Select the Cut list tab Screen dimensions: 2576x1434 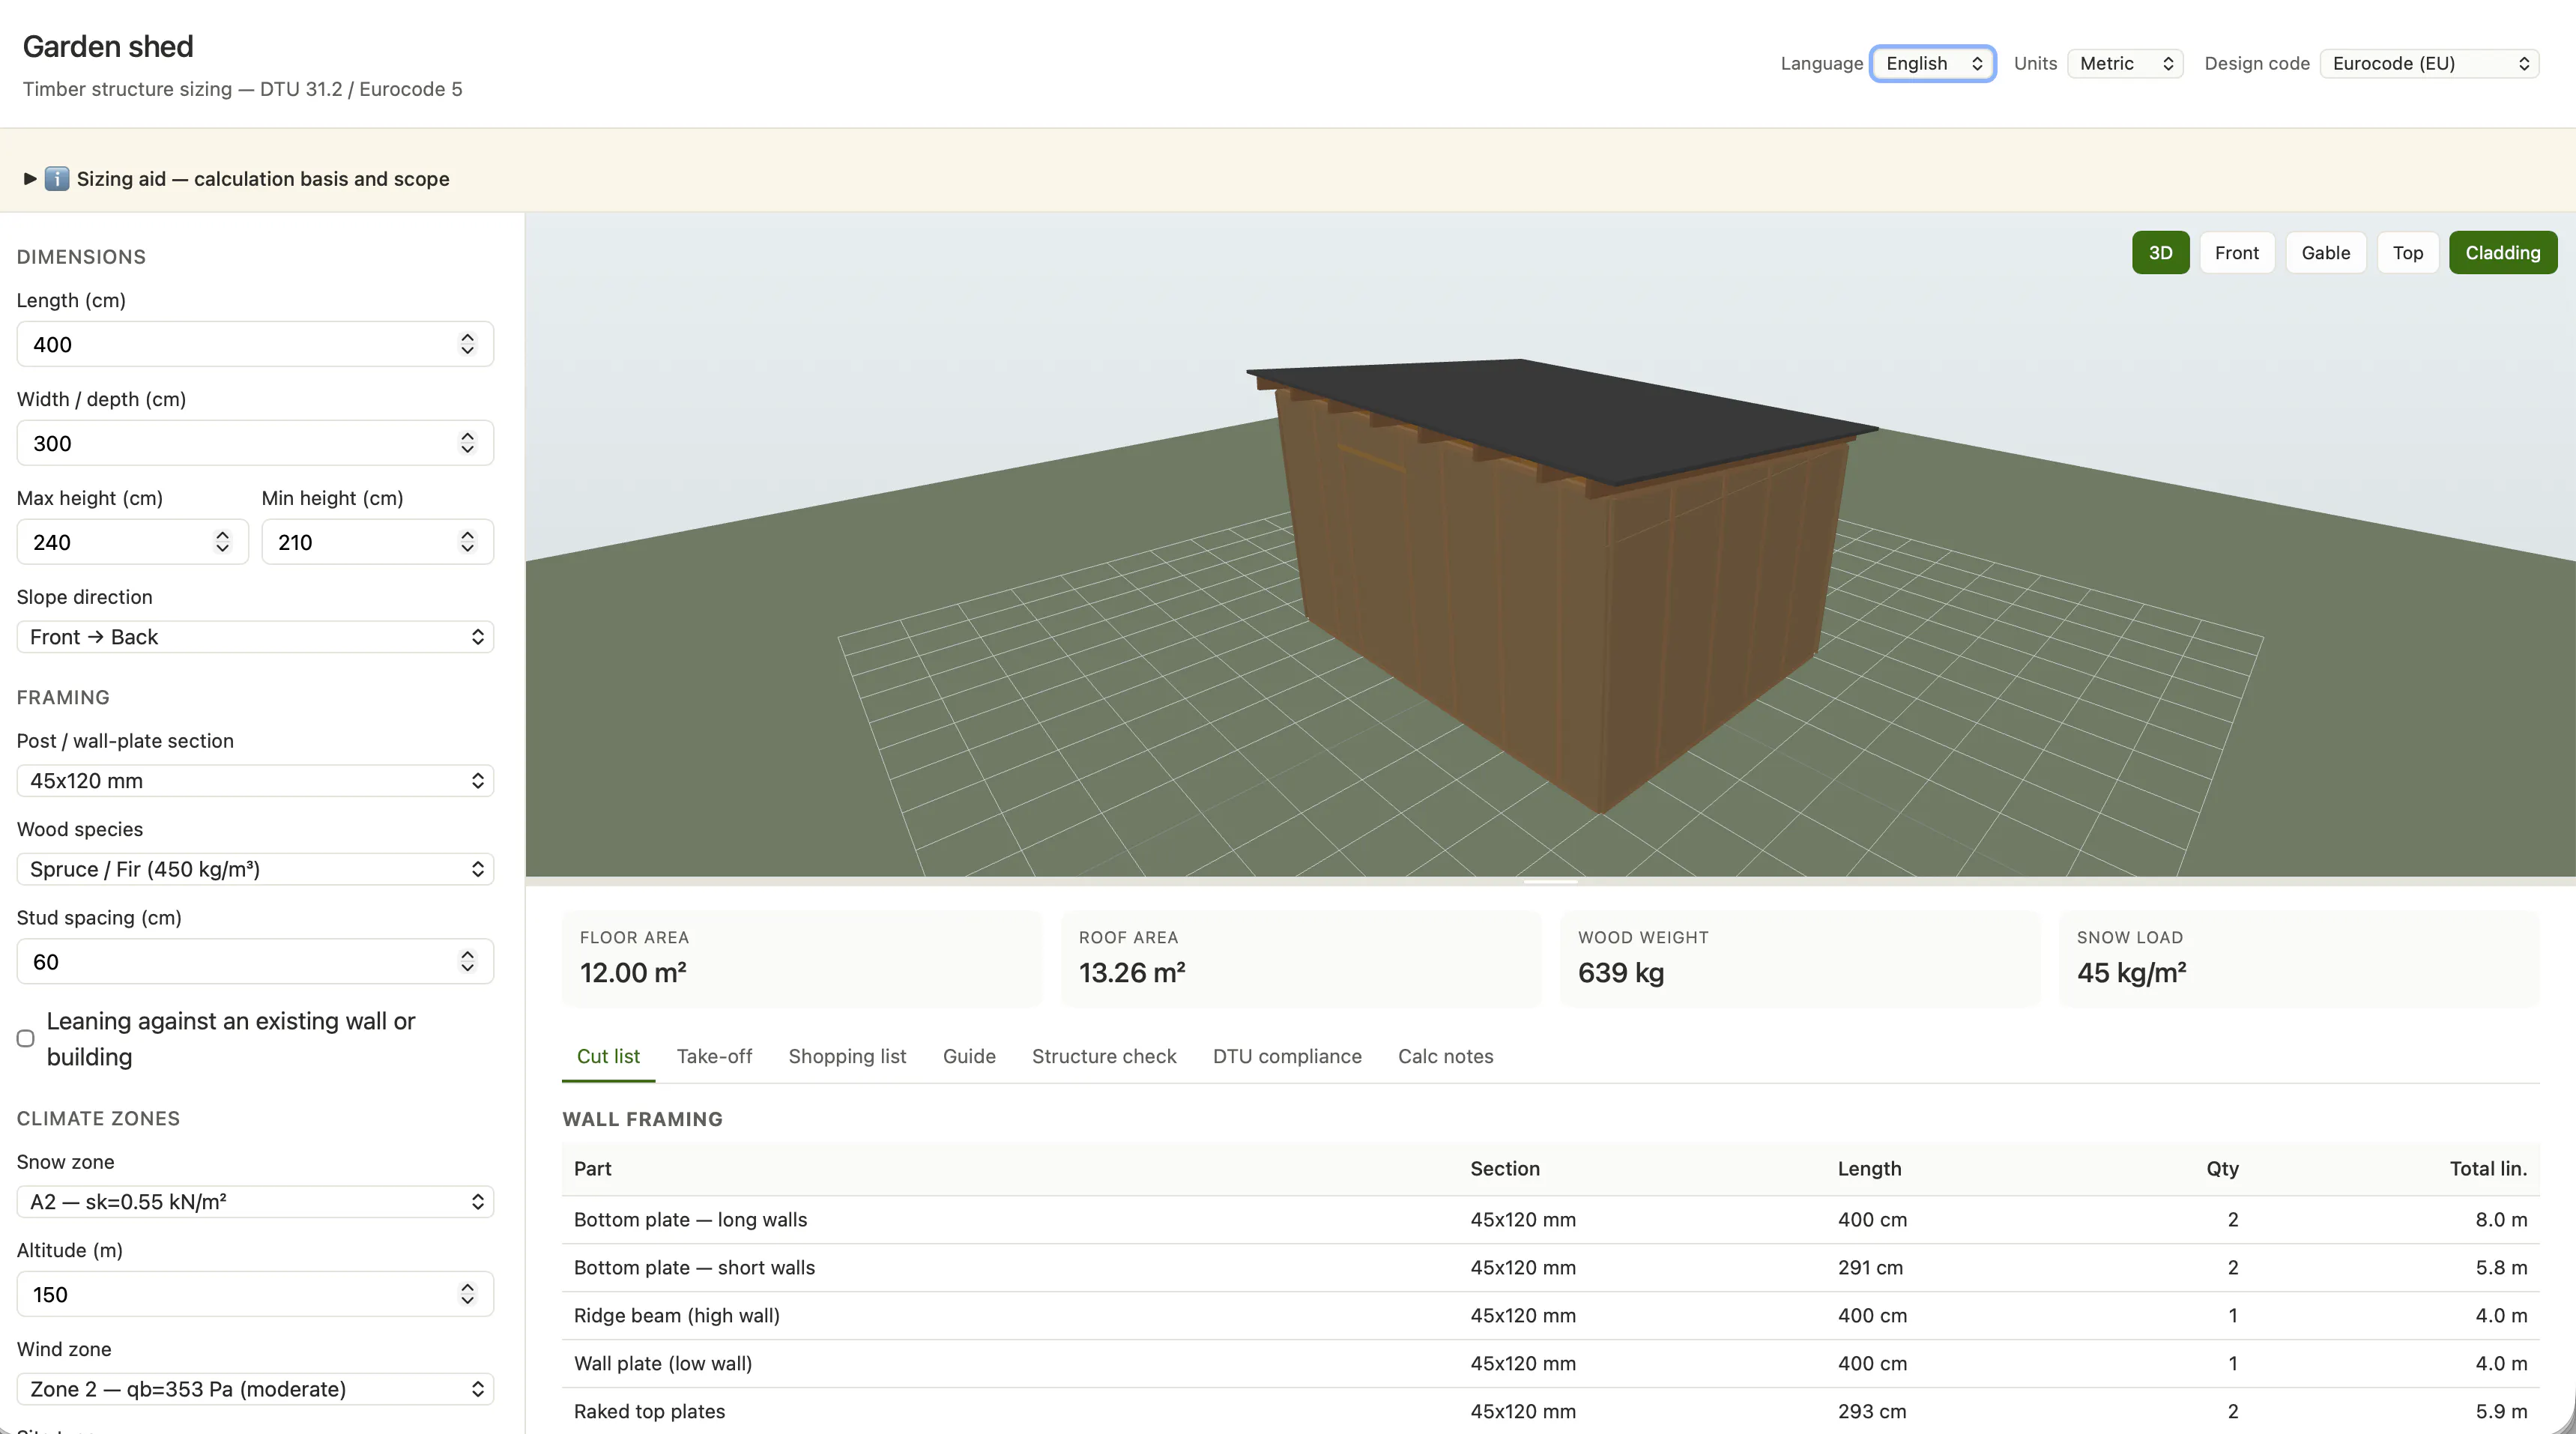[x=608, y=1056]
